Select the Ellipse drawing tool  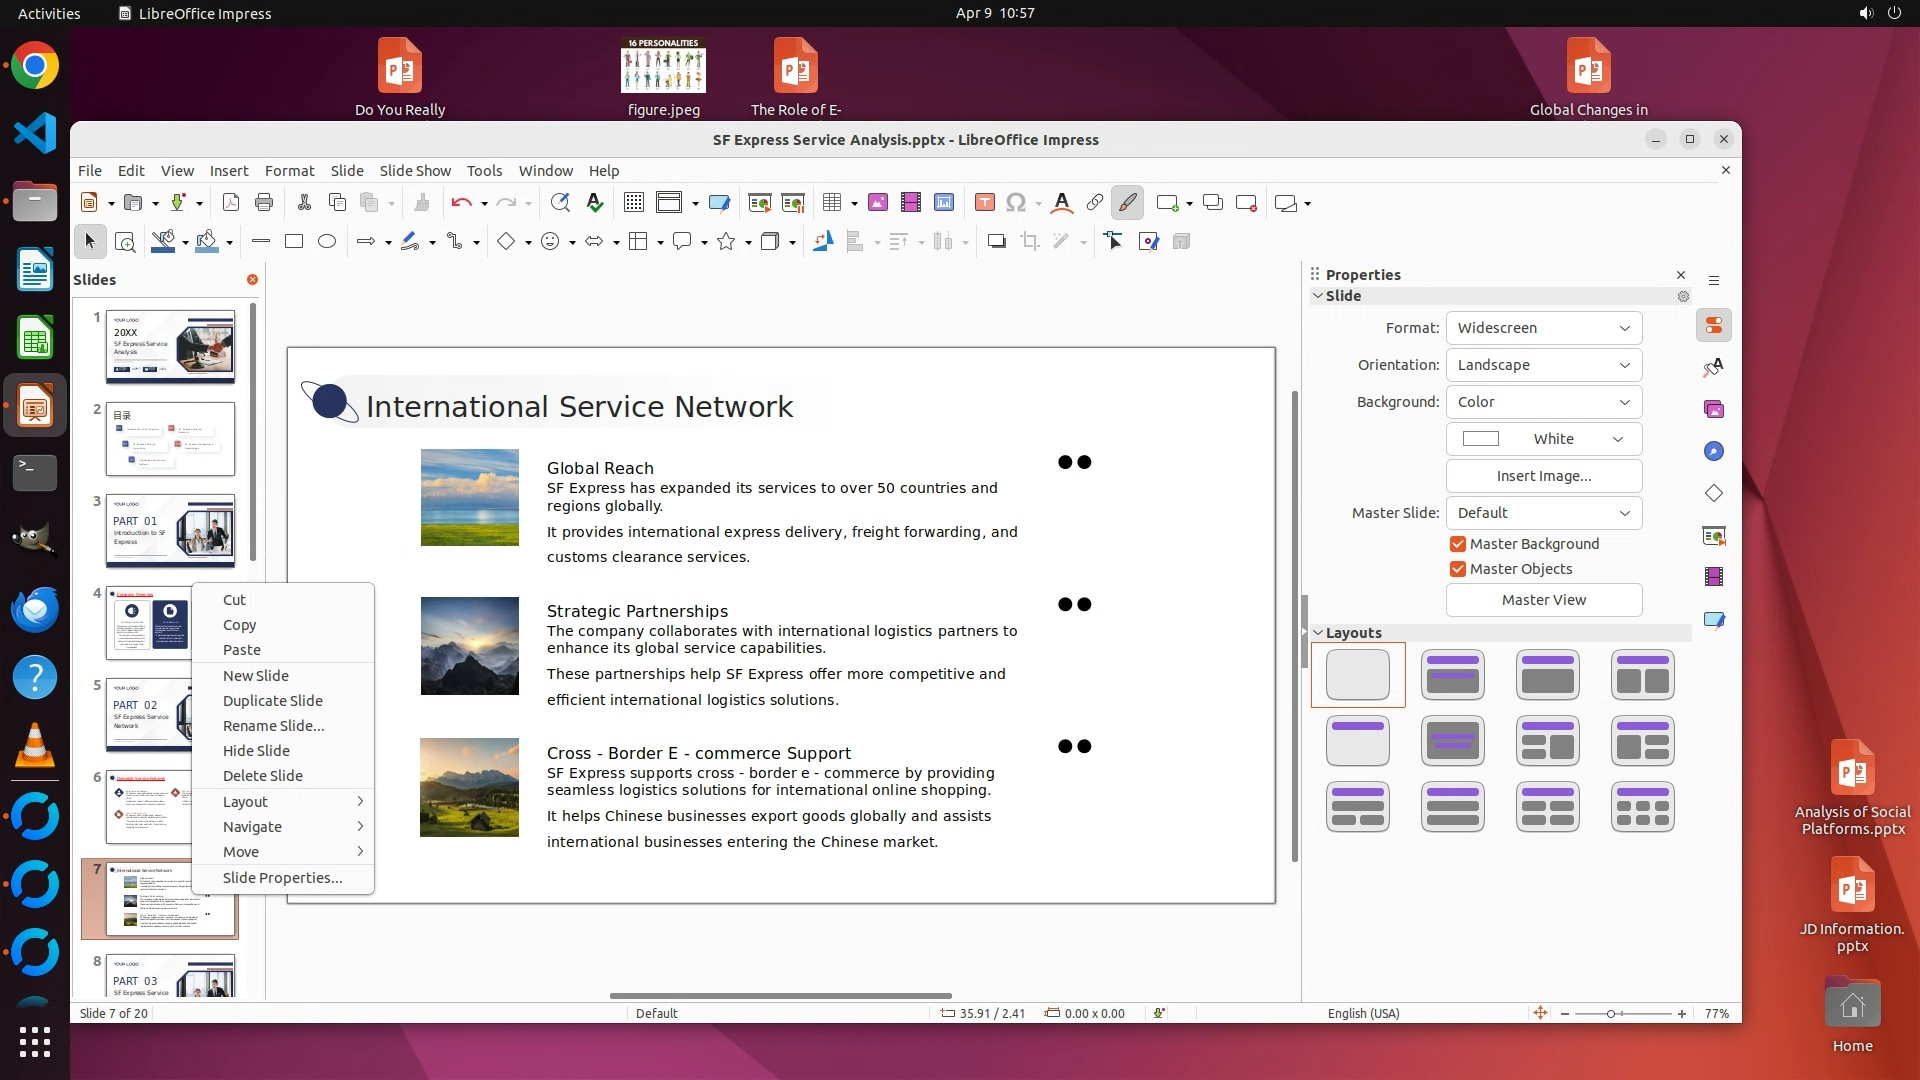327,241
